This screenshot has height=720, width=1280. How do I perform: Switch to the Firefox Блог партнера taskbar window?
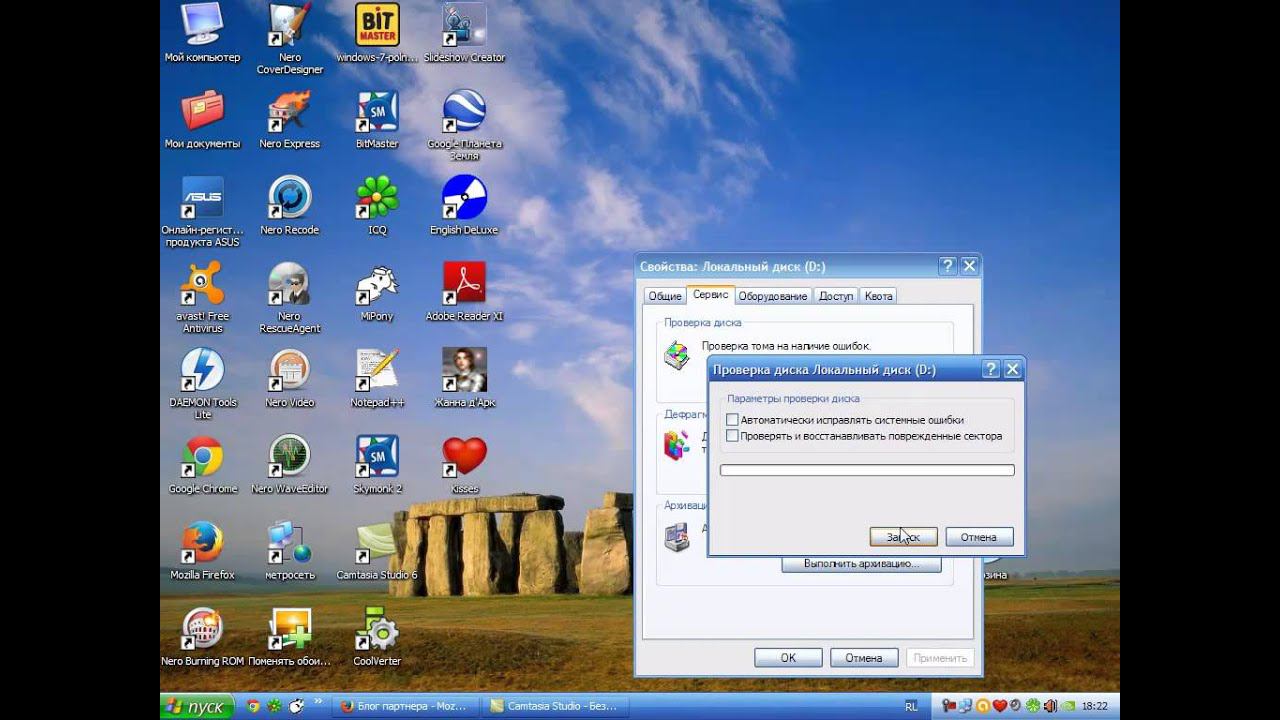(404, 706)
